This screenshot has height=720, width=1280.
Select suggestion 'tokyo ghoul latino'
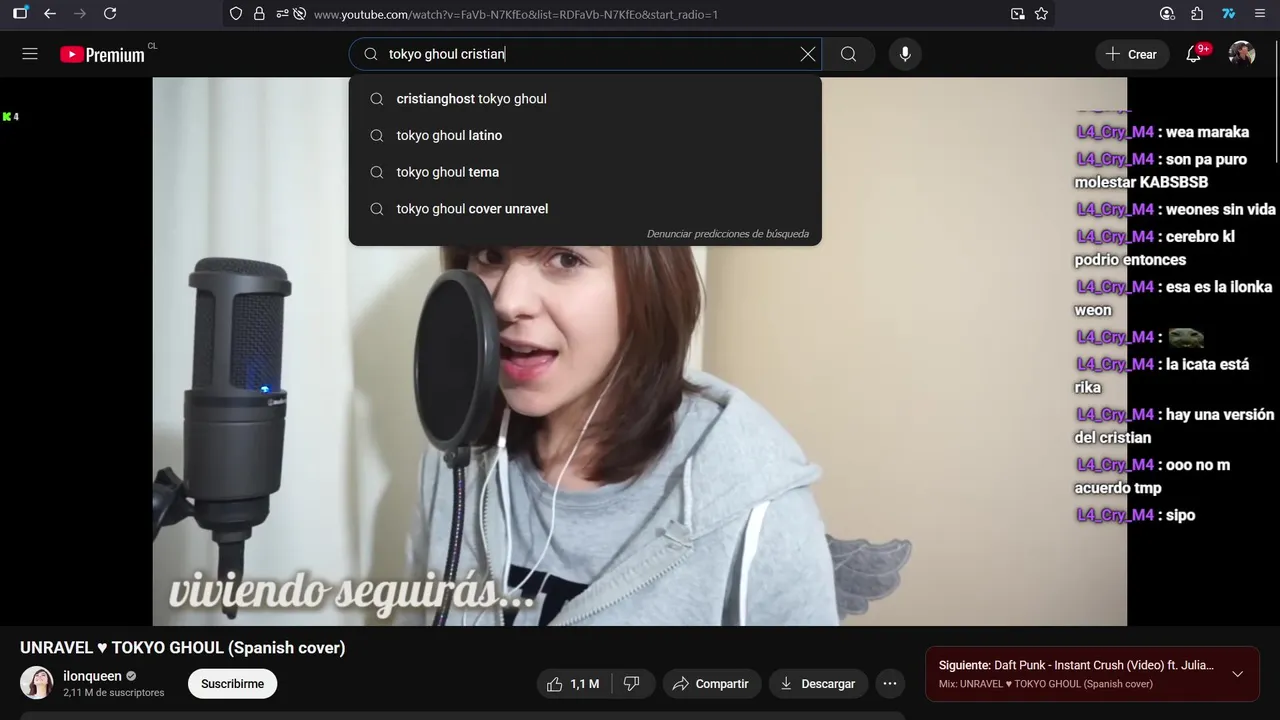coord(585,135)
